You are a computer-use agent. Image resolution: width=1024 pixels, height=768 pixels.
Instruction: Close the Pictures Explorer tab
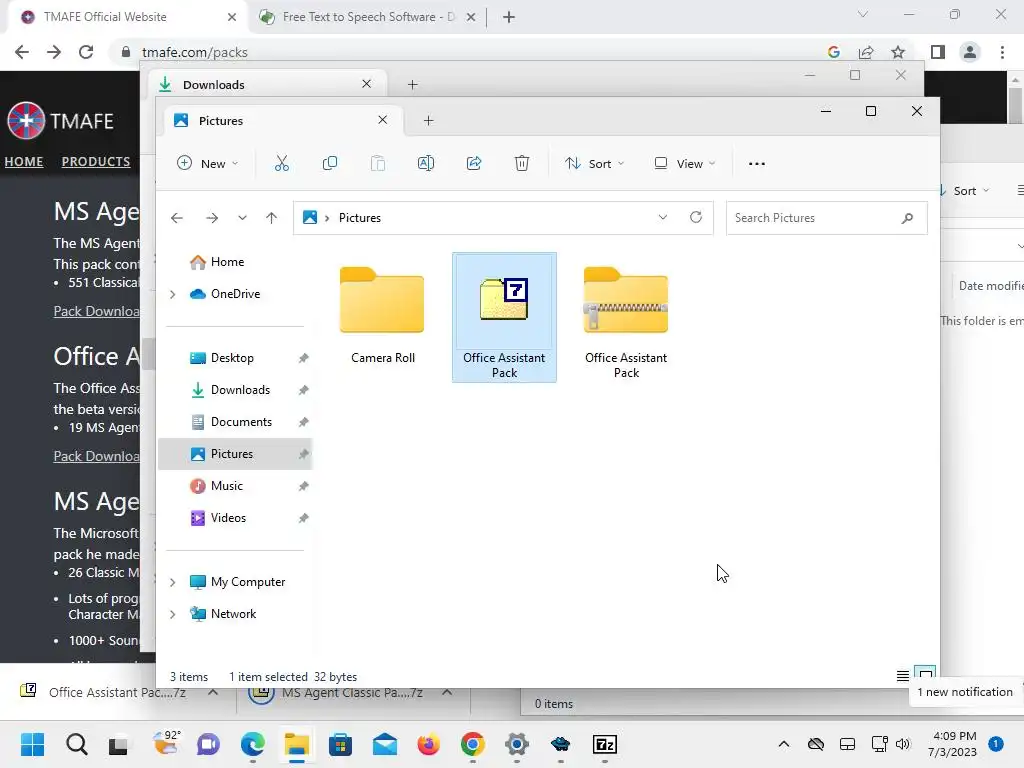383,120
